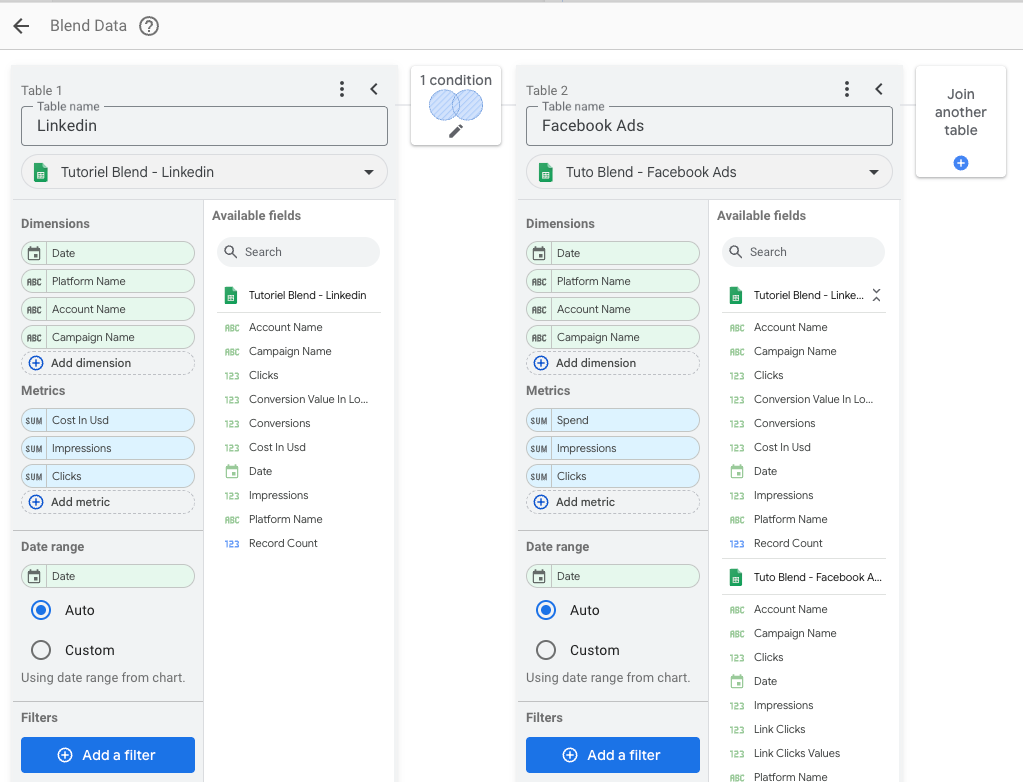Edit Table 2 name field Facebook Ads

[x=709, y=126]
